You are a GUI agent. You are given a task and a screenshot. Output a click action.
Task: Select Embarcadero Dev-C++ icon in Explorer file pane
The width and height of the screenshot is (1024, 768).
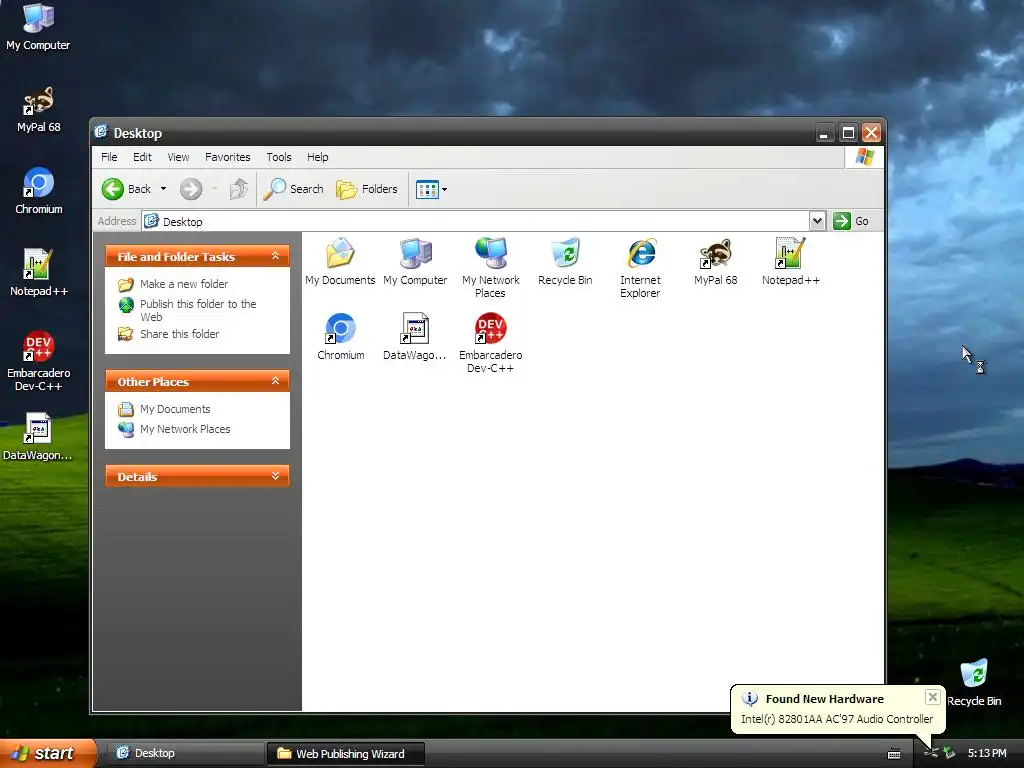(490, 344)
